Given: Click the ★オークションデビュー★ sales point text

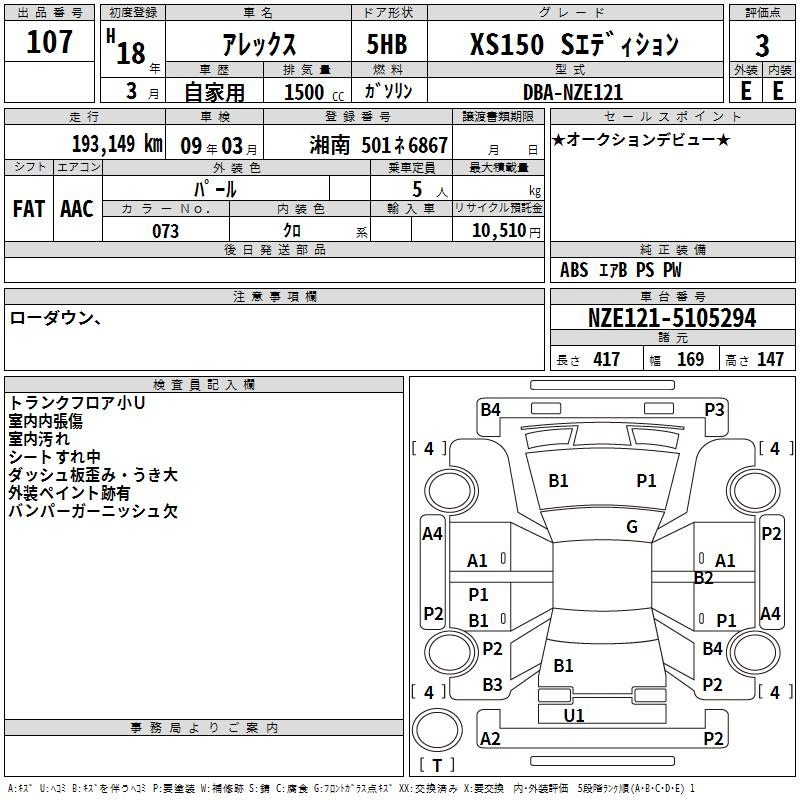Looking at the screenshot, I should 640,139.
